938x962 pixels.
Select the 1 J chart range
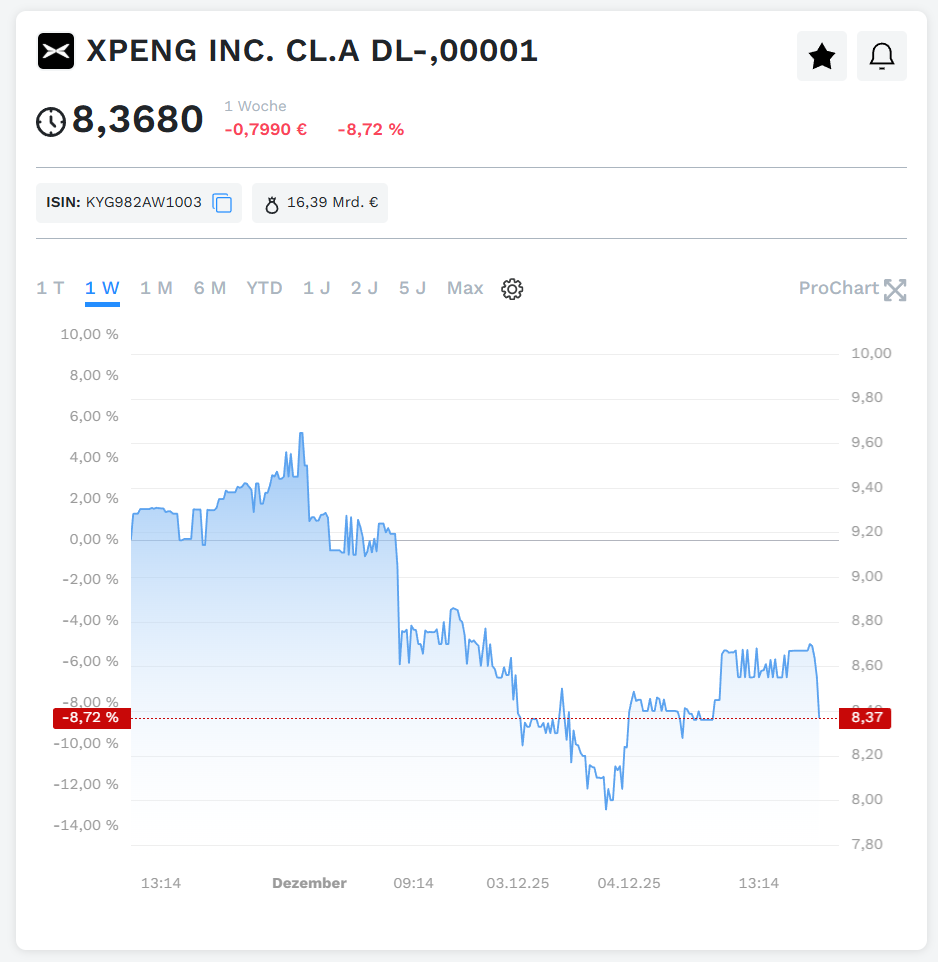coord(316,288)
